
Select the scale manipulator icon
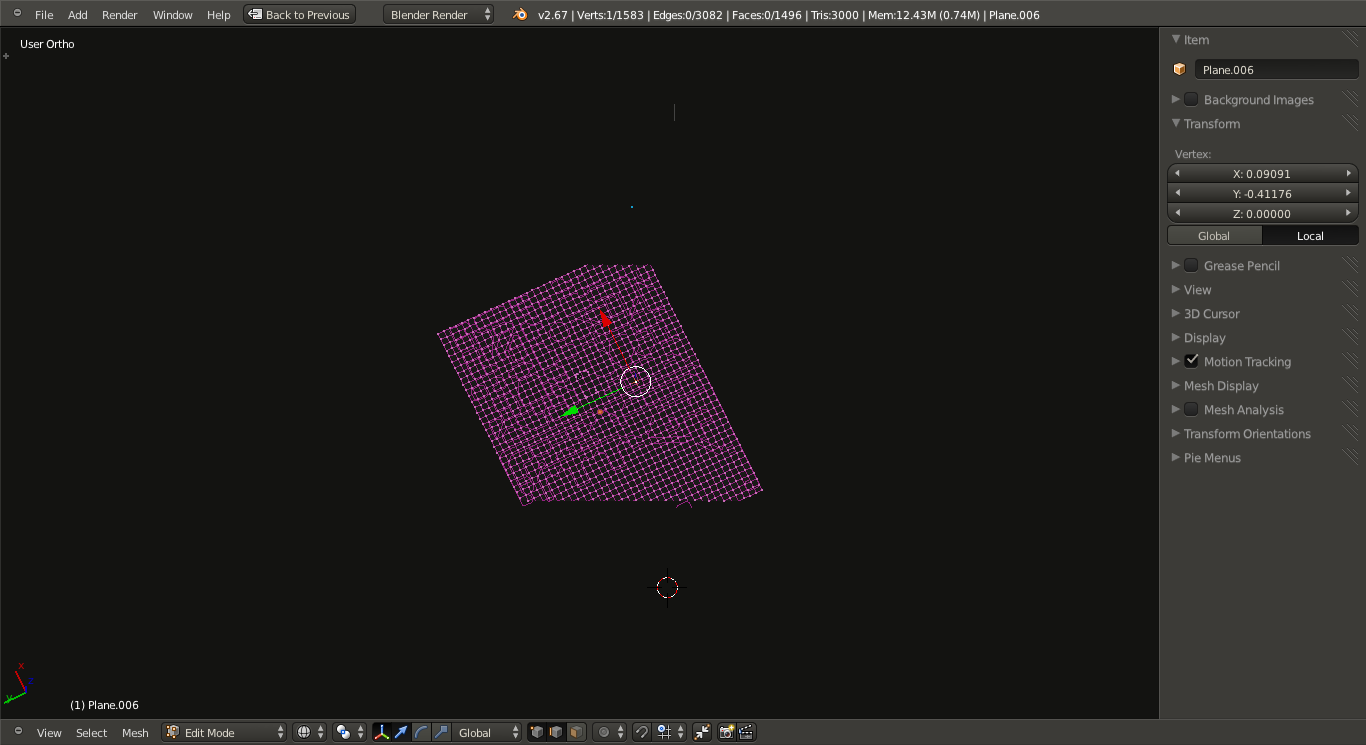(x=441, y=732)
